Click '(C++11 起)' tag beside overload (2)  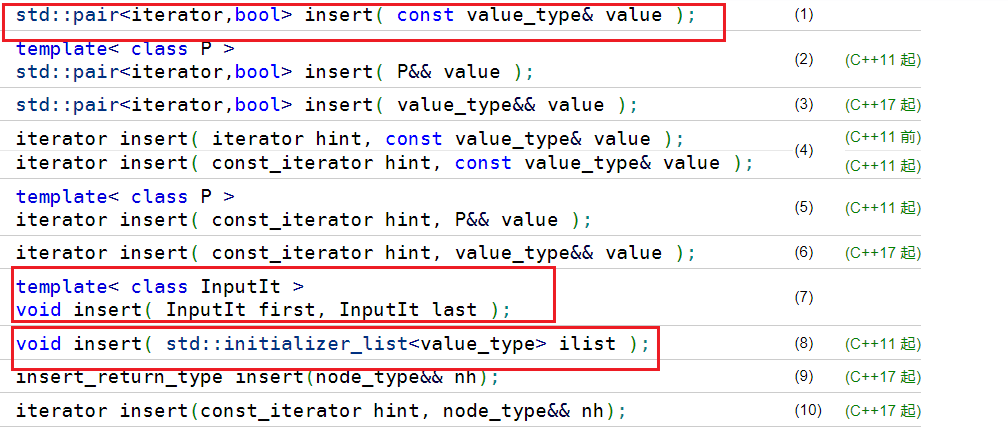point(883,60)
